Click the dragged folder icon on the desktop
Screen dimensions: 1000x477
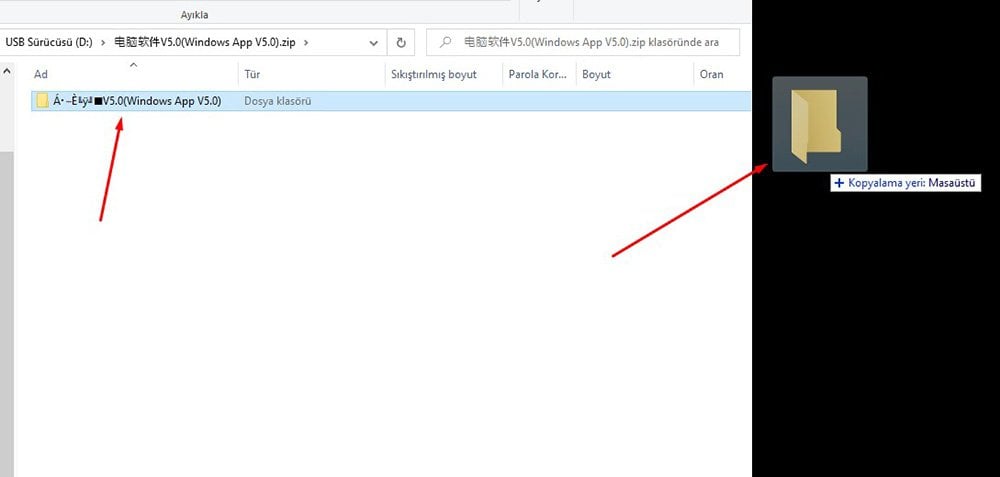tap(819, 124)
